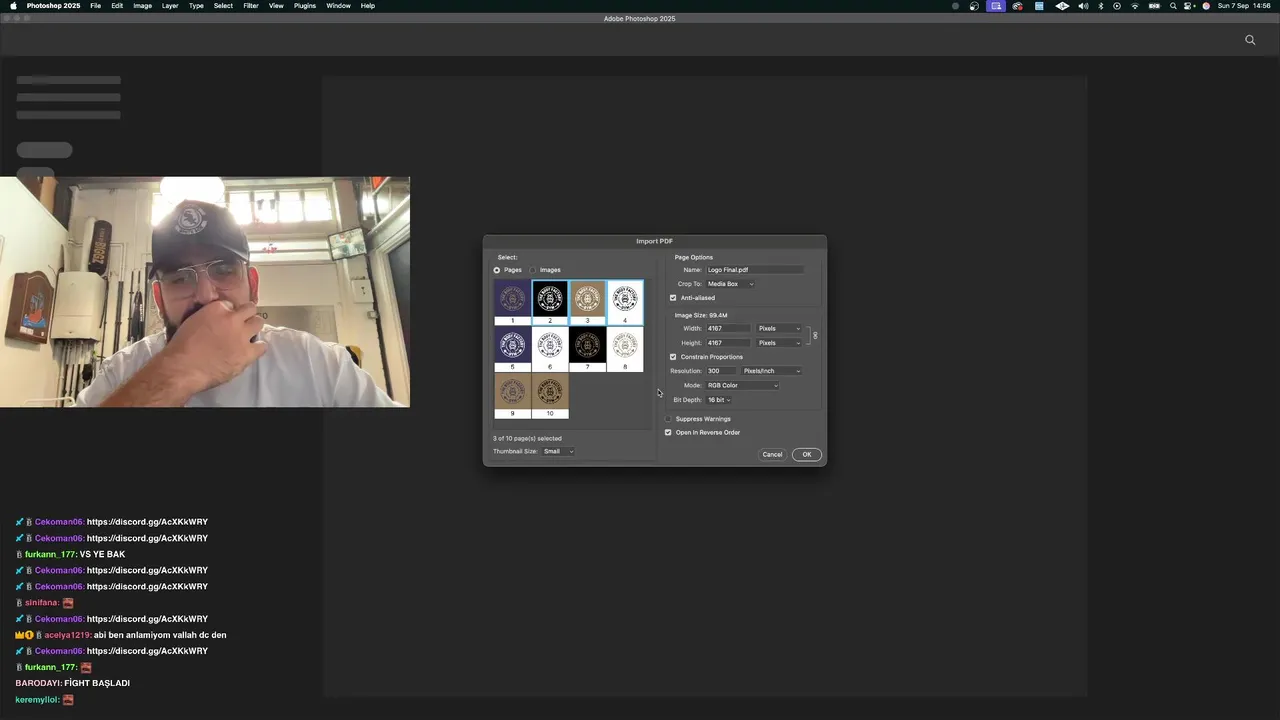Viewport: 1280px width, 720px height.
Task: Click the Siri icon in the menu bar
Action: click(x=1206, y=6)
